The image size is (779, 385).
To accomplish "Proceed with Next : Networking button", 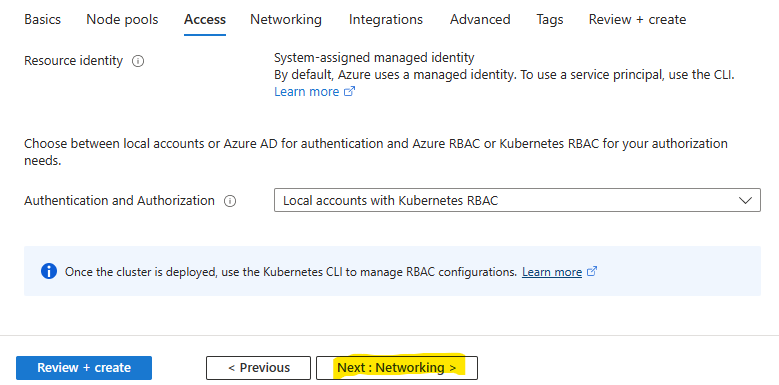I will (396, 368).
